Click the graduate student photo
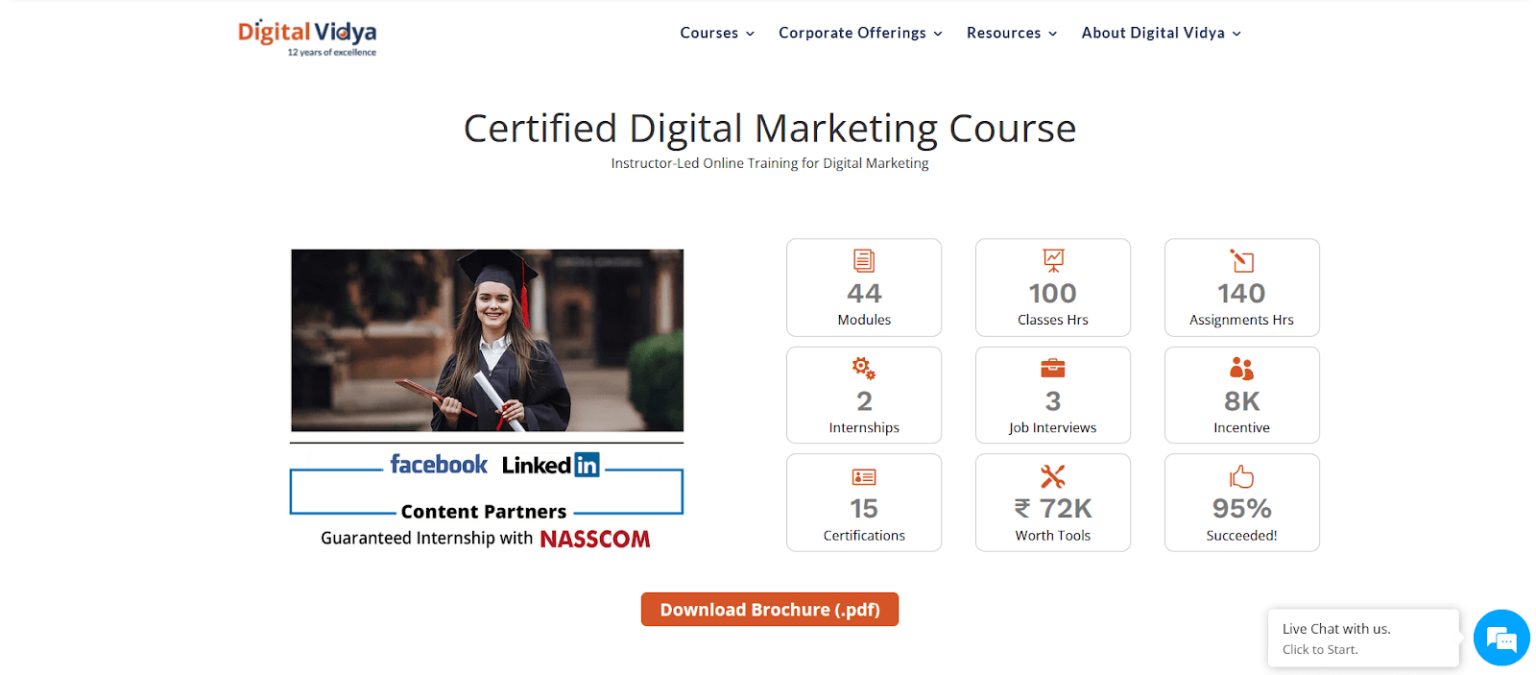Viewport: 1536px width, 675px height. point(487,340)
